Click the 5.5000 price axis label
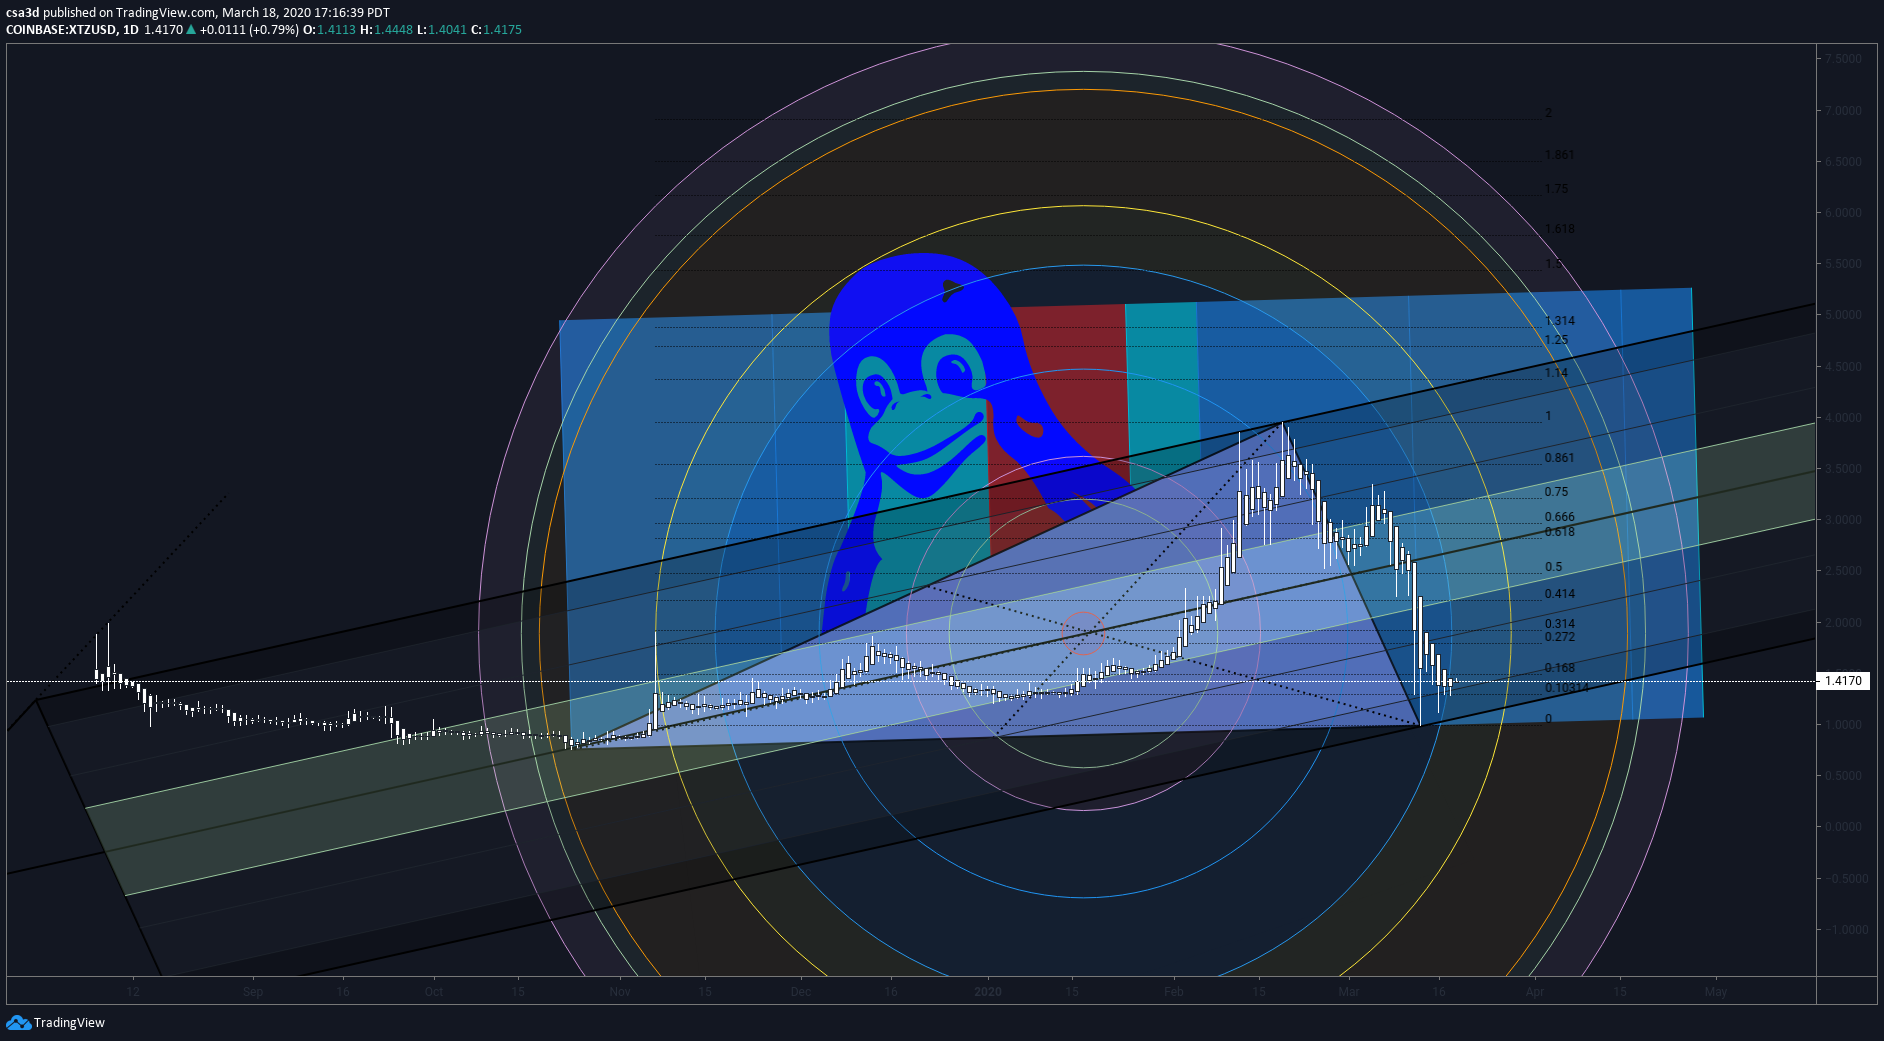Screen dimensions: 1884x1041 pos(1843,263)
